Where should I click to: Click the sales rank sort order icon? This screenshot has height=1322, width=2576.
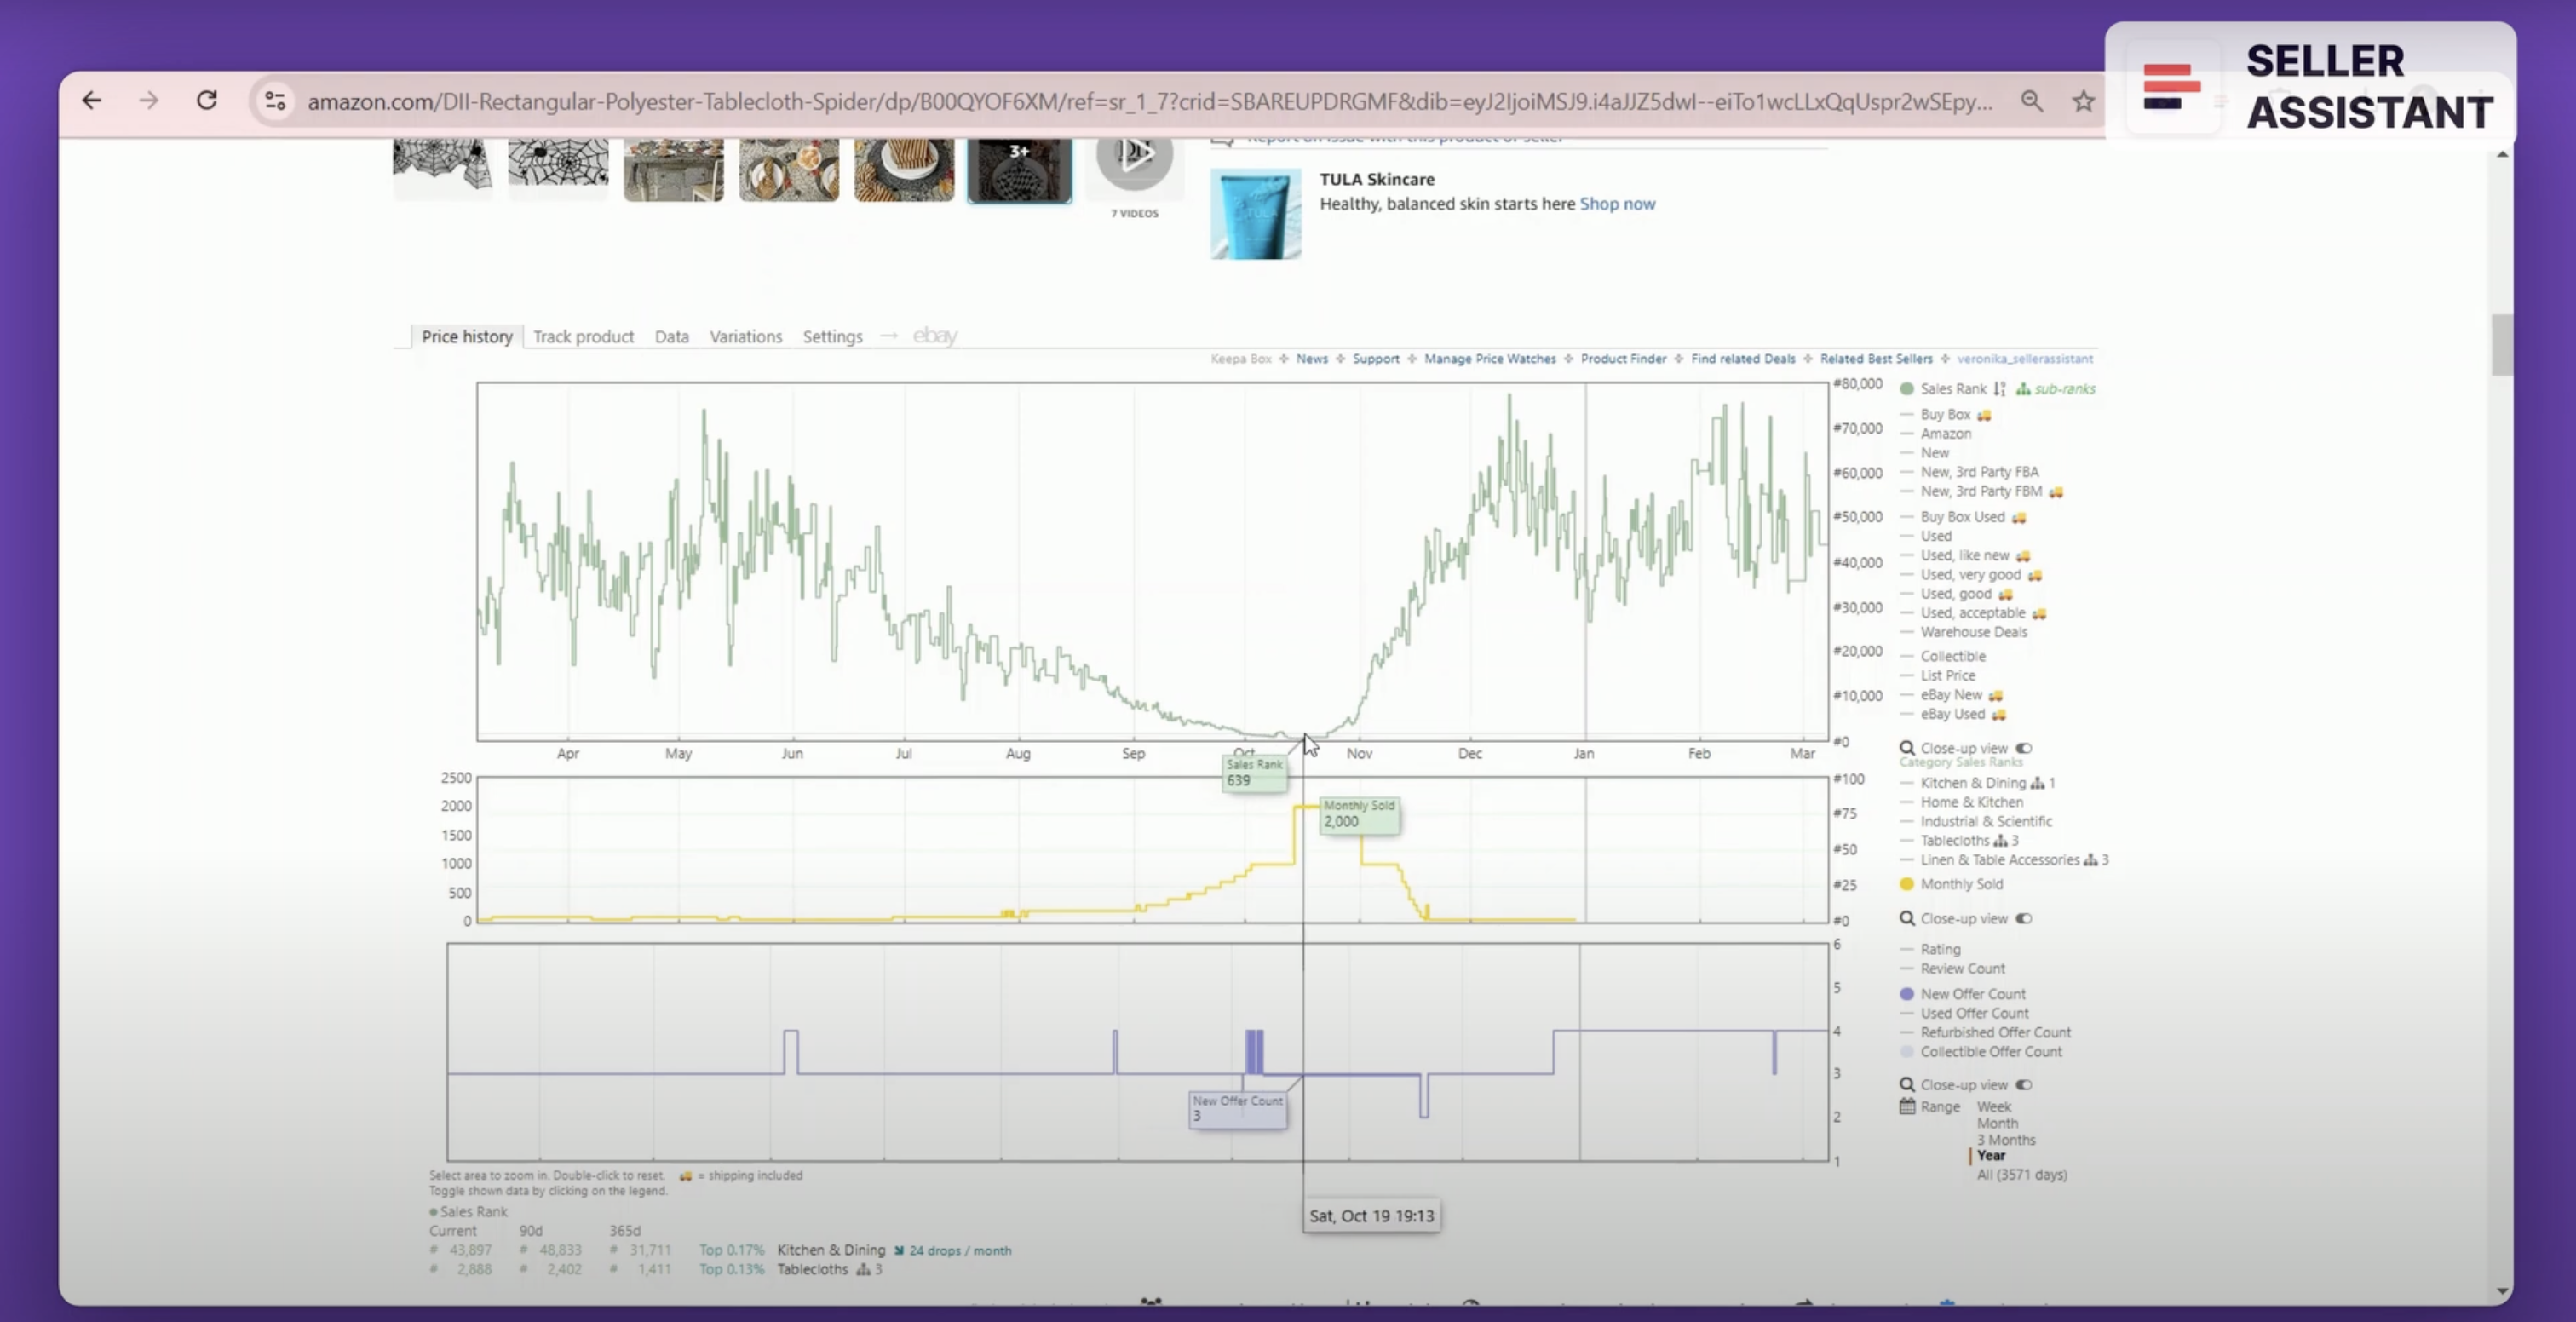coord(1999,389)
